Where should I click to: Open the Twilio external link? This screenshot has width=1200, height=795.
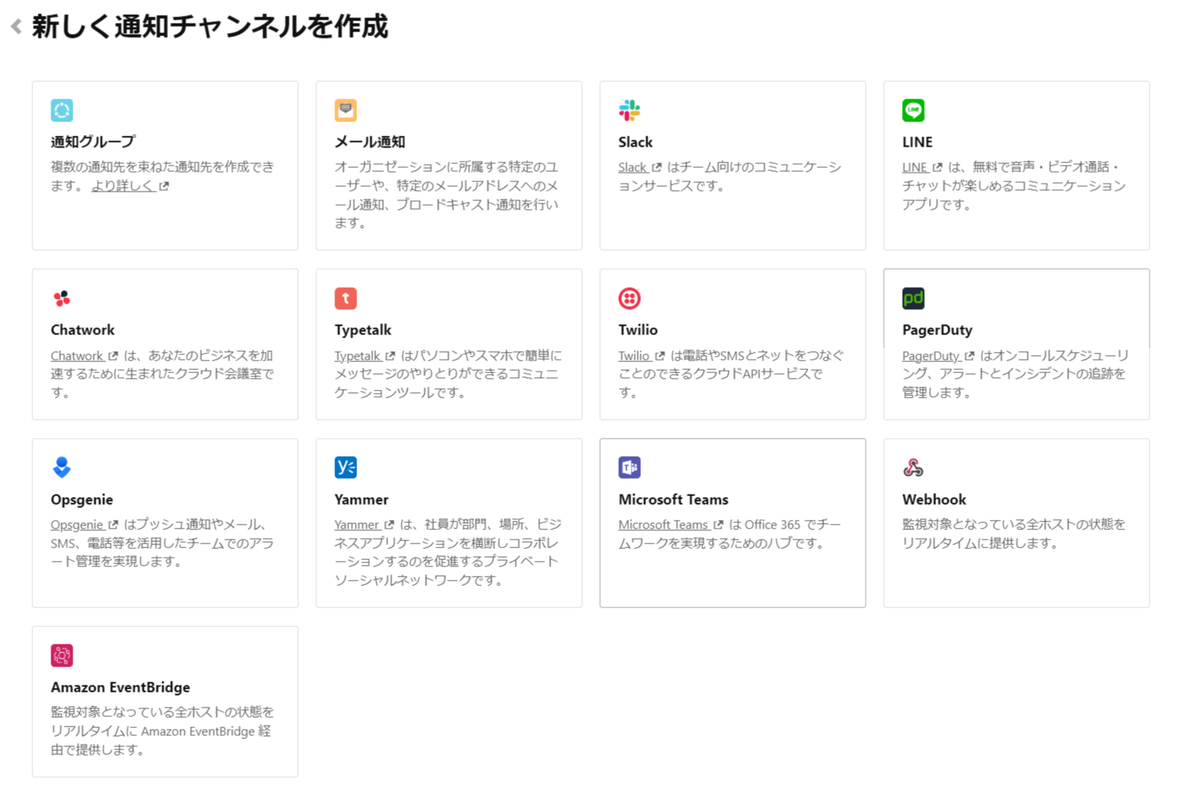click(x=642, y=355)
